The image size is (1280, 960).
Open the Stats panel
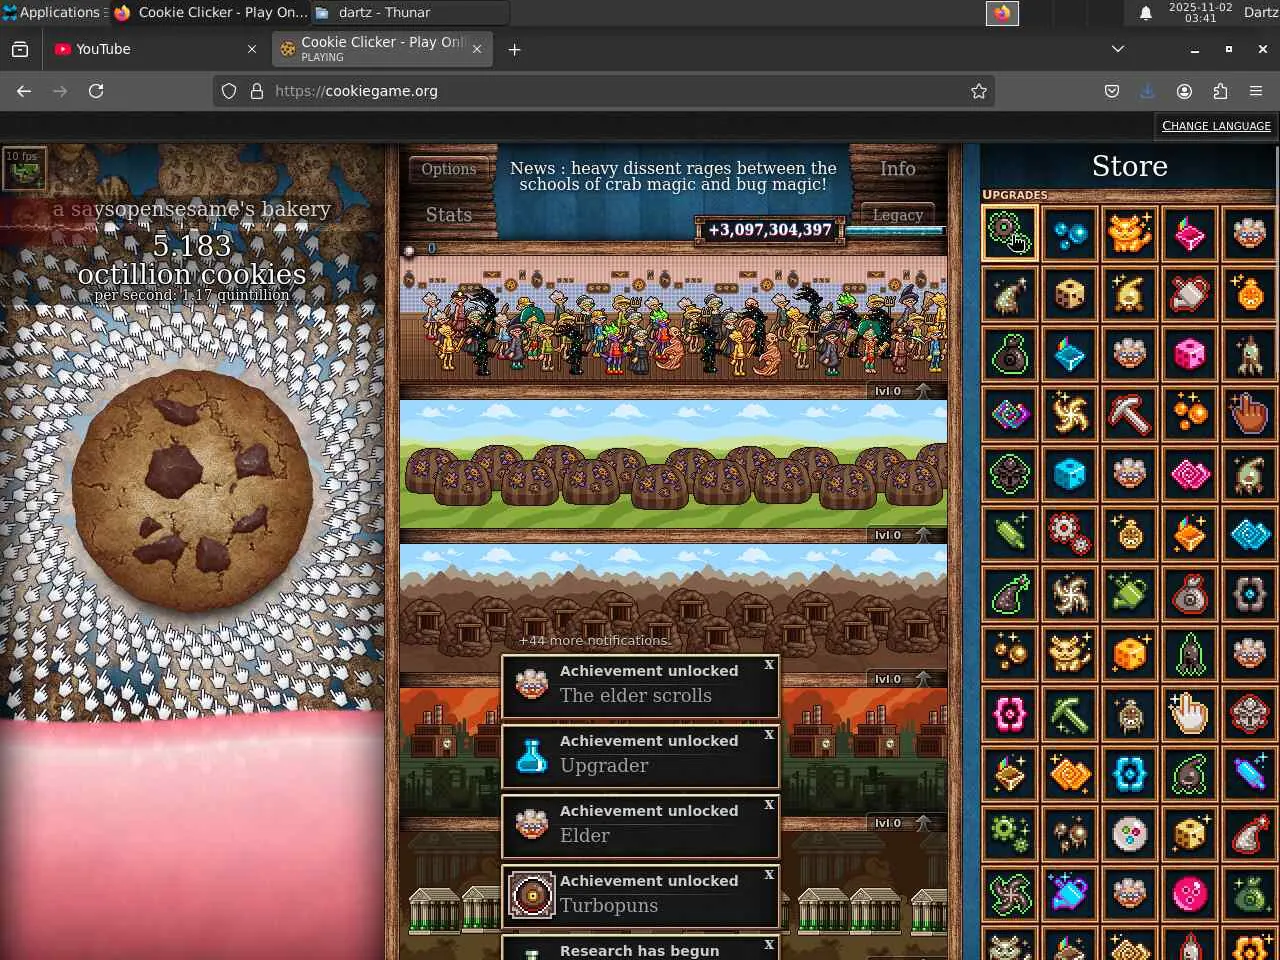pos(449,215)
